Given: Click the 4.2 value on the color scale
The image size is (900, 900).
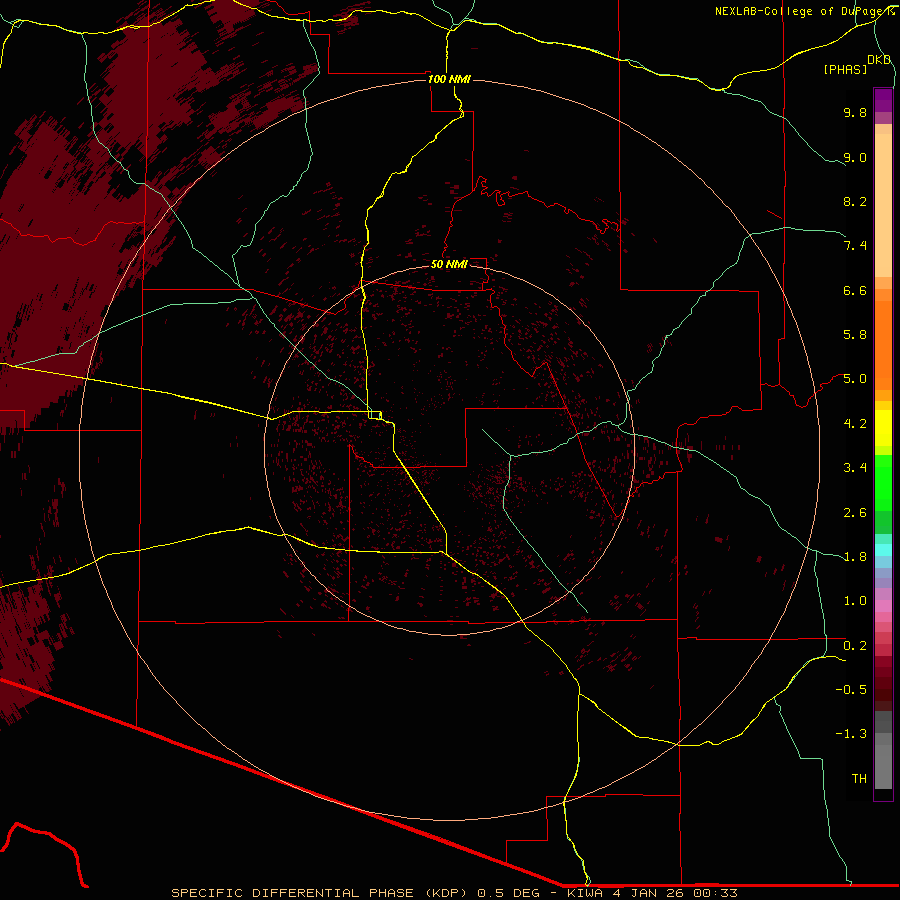Looking at the screenshot, I should point(855,424).
